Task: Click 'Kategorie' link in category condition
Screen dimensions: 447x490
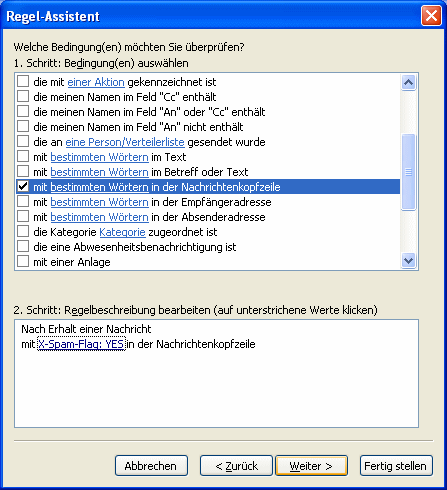Action: tap(122, 232)
